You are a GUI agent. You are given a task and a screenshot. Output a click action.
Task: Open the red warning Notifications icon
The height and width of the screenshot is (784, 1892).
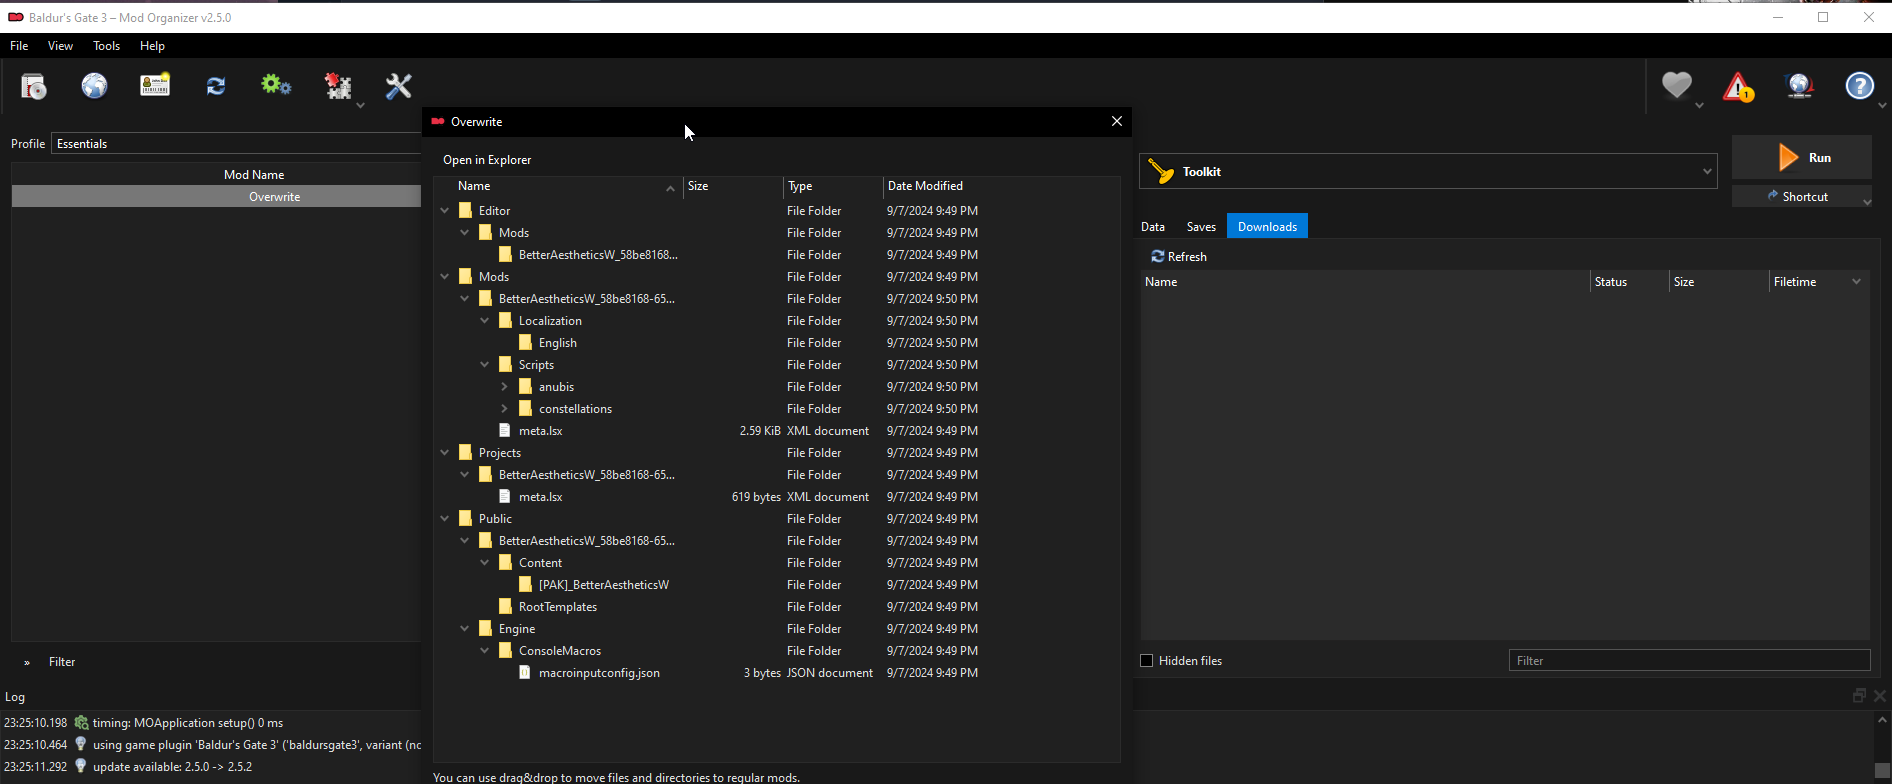[1738, 87]
